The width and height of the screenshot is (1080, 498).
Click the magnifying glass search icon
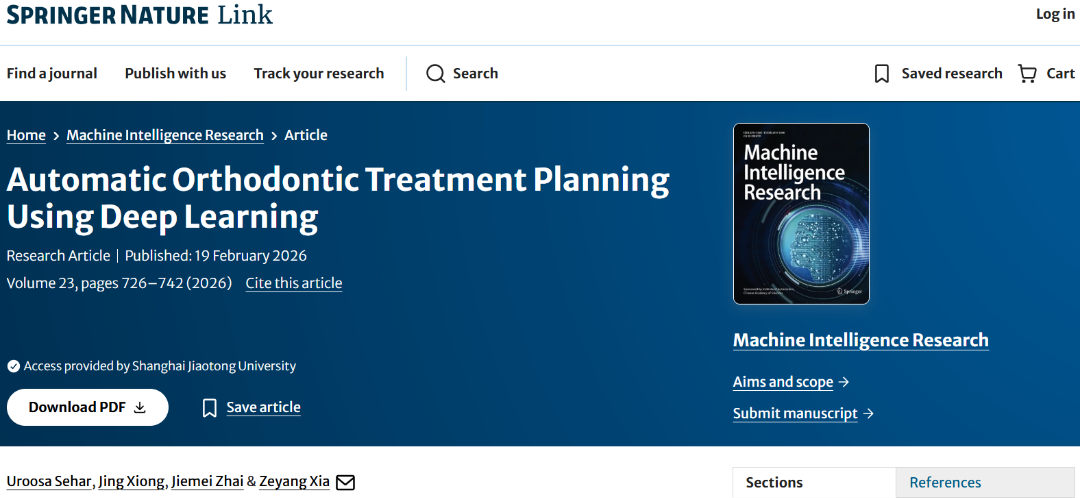[435, 74]
